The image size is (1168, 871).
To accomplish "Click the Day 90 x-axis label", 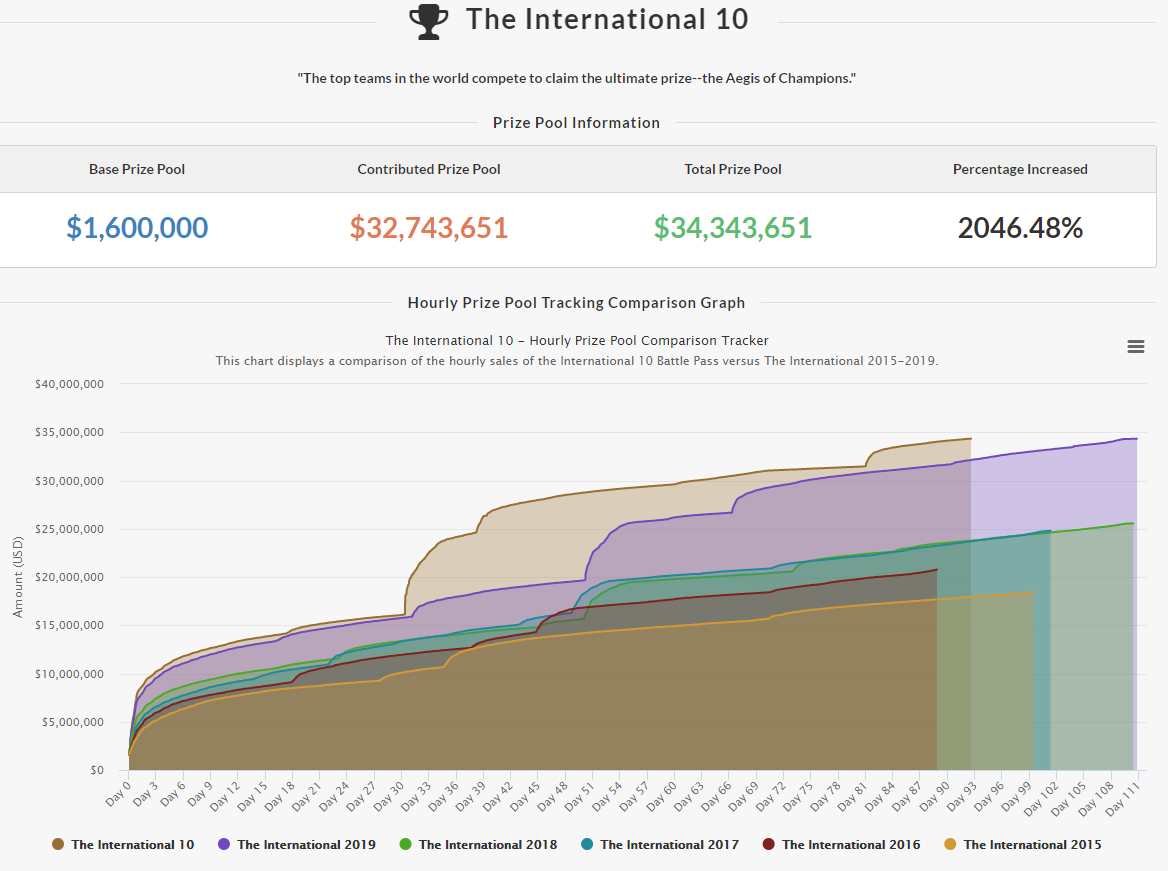I will tap(933, 796).
